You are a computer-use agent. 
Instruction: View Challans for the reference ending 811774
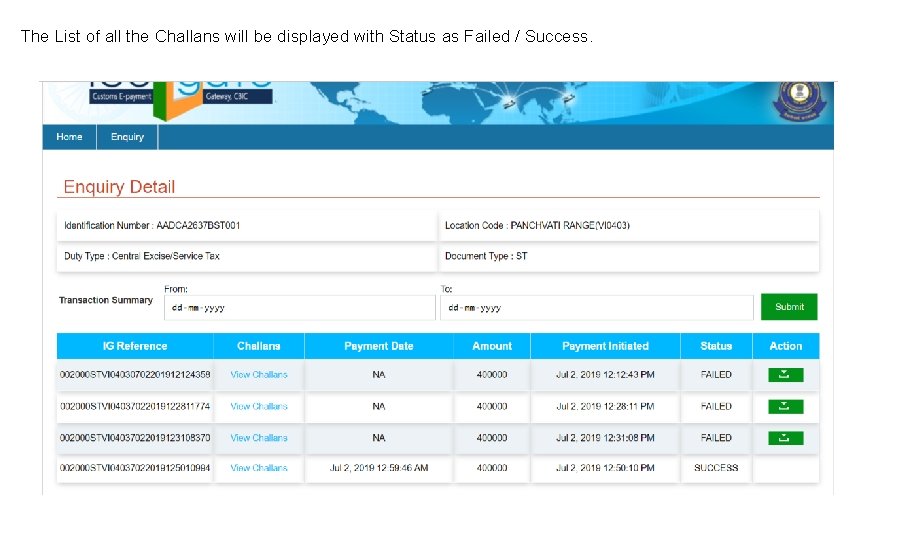[259, 406]
